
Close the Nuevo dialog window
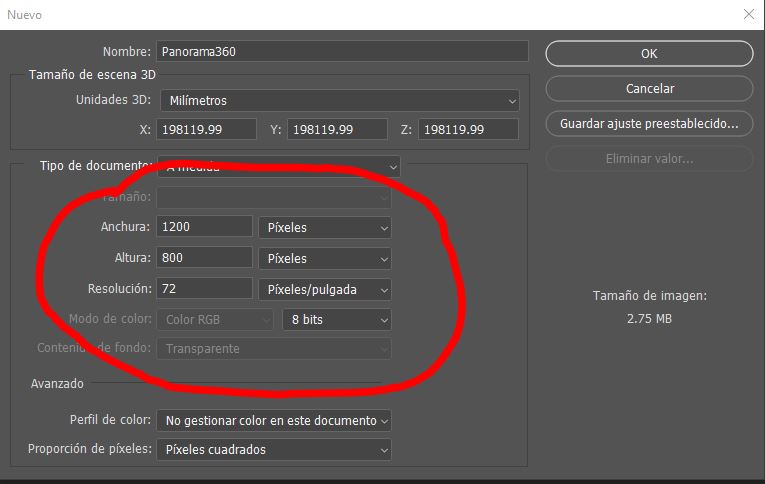[749, 14]
